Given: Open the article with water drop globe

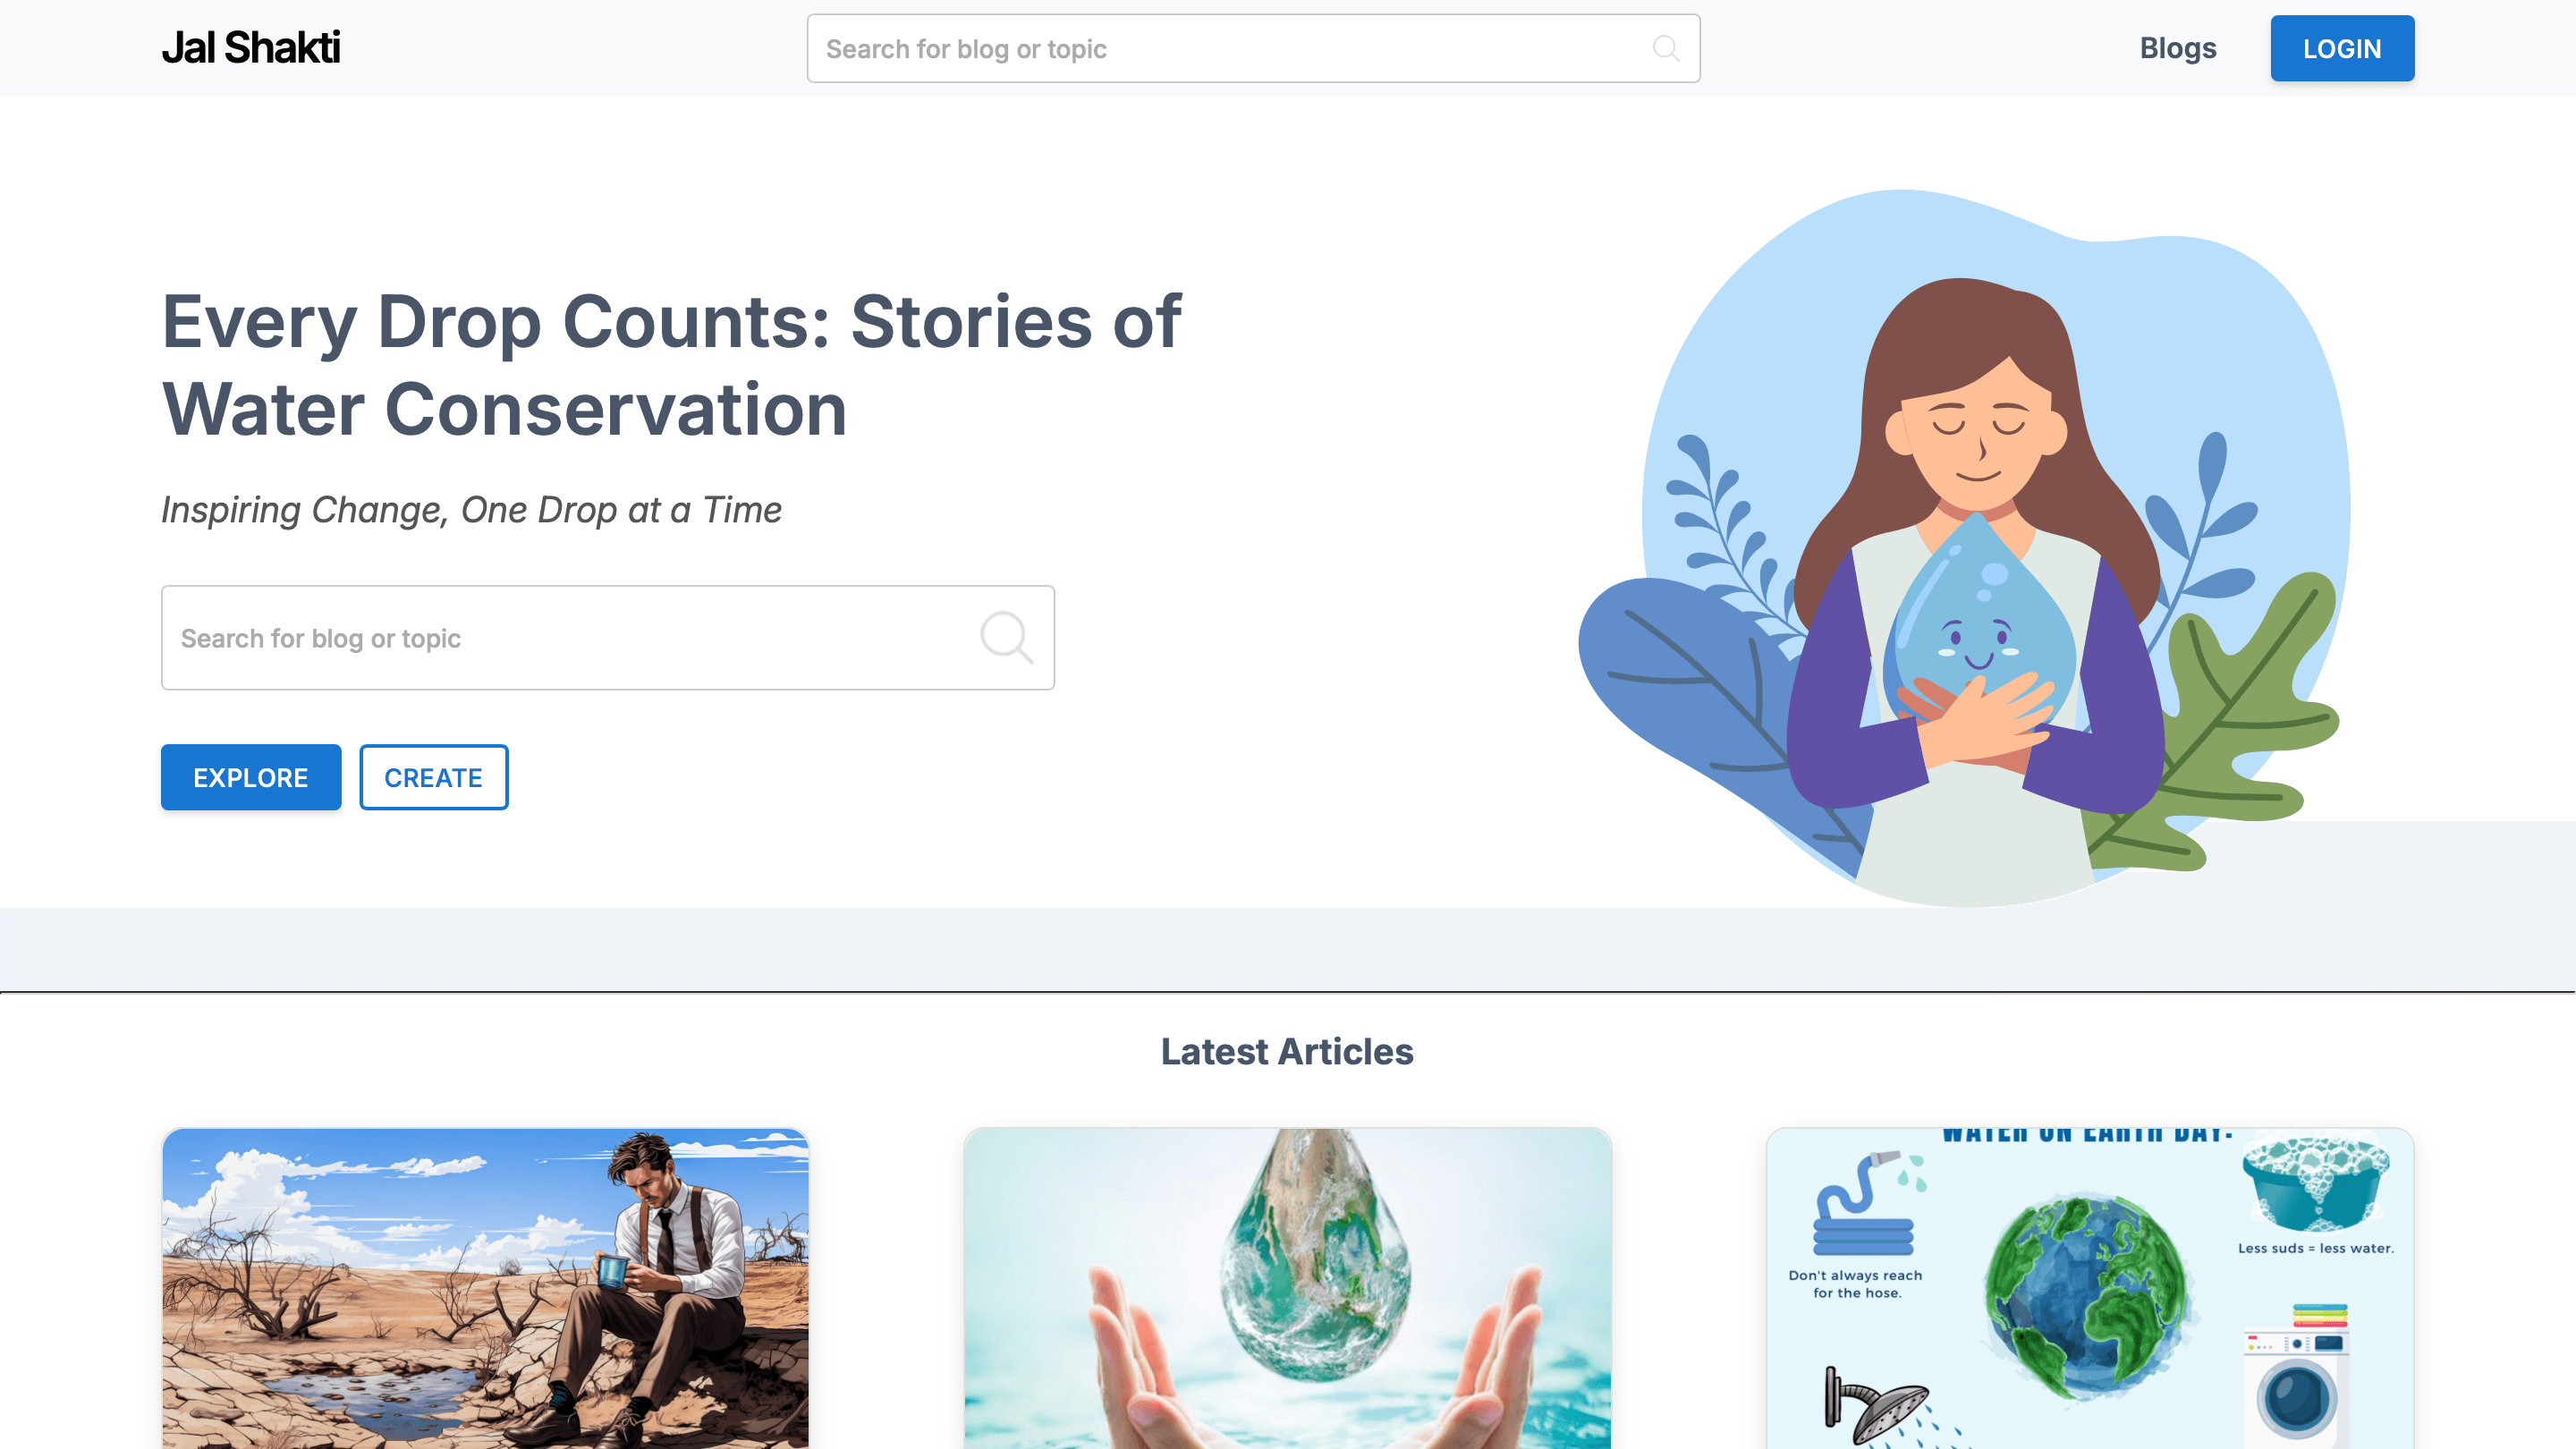Looking at the screenshot, I should click(1287, 1288).
